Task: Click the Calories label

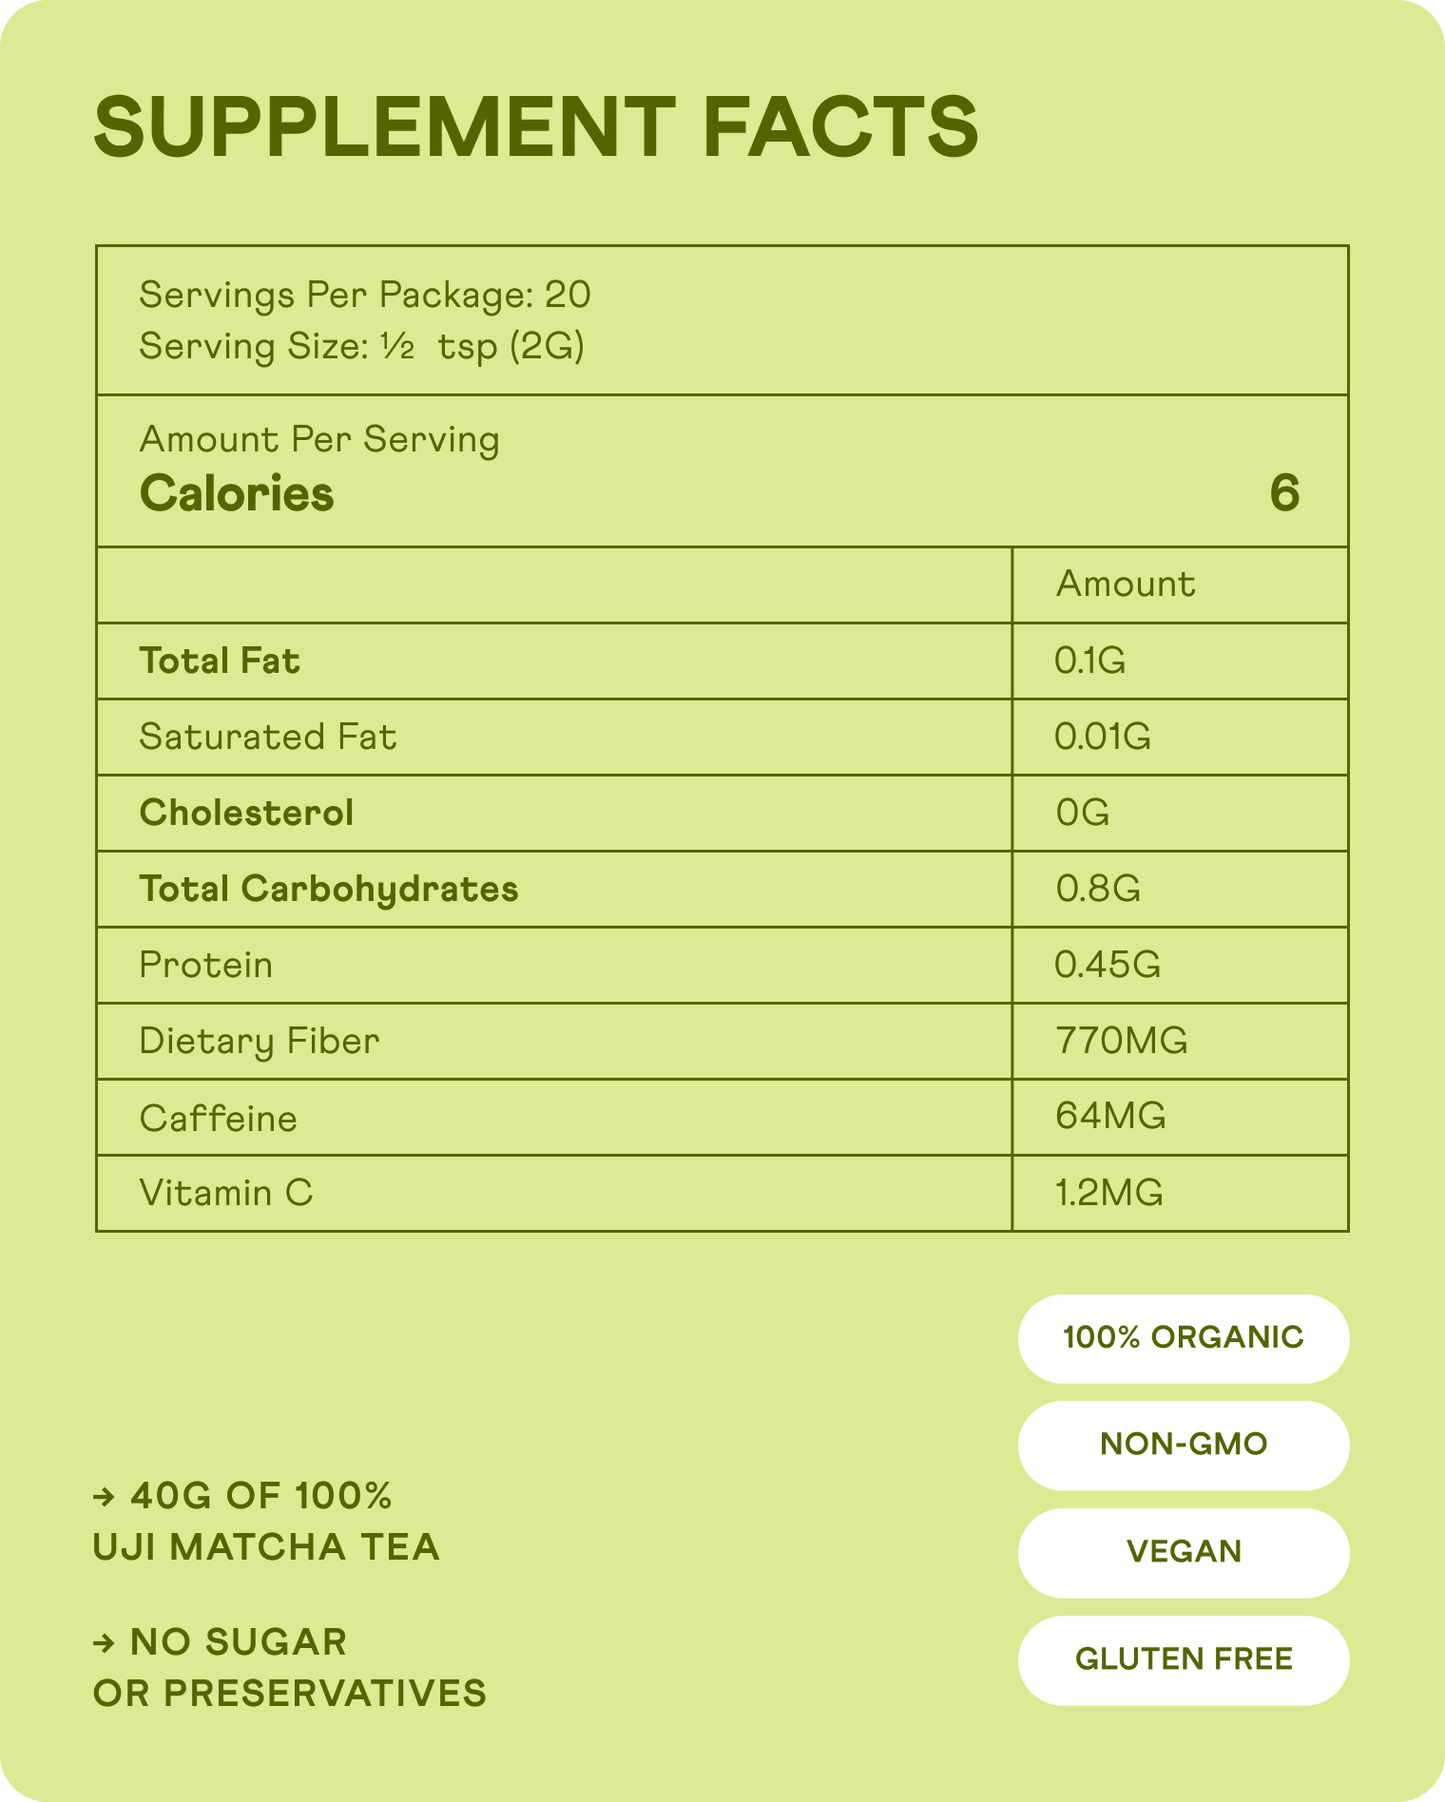Action: click(x=237, y=494)
